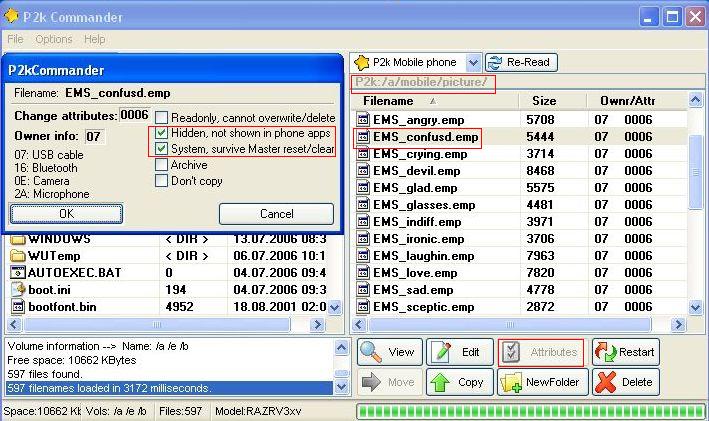Click the file icon of EMS_glad.emp
Screen dimensions: 709x421
363,188
